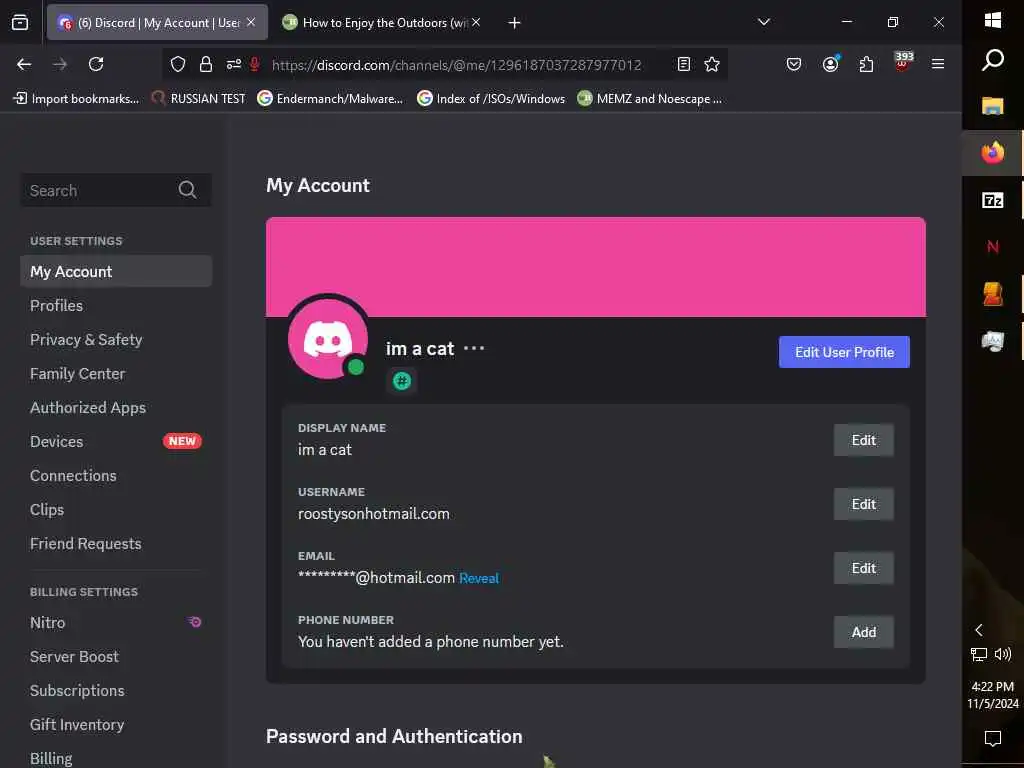Viewport: 1024px width, 768px height.
Task: List all tabs dropdown arrow
Action: click(x=763, y=22)
